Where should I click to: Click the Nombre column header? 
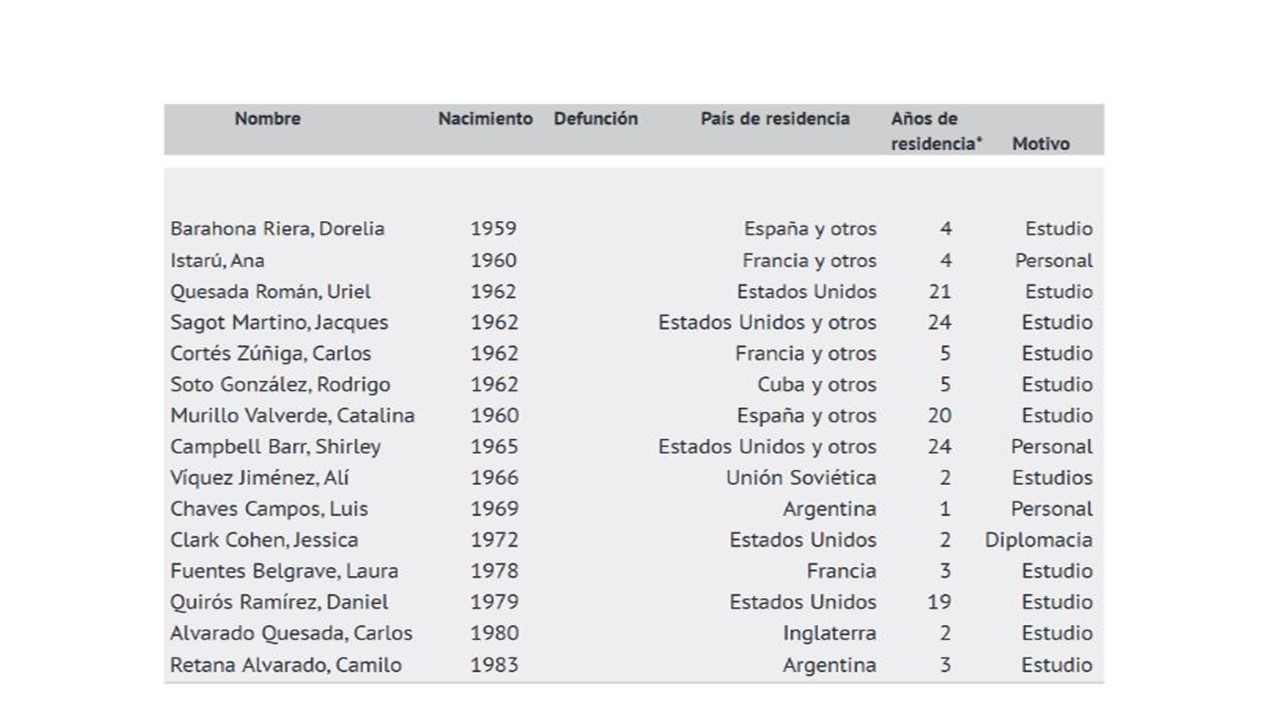(267, 118)
